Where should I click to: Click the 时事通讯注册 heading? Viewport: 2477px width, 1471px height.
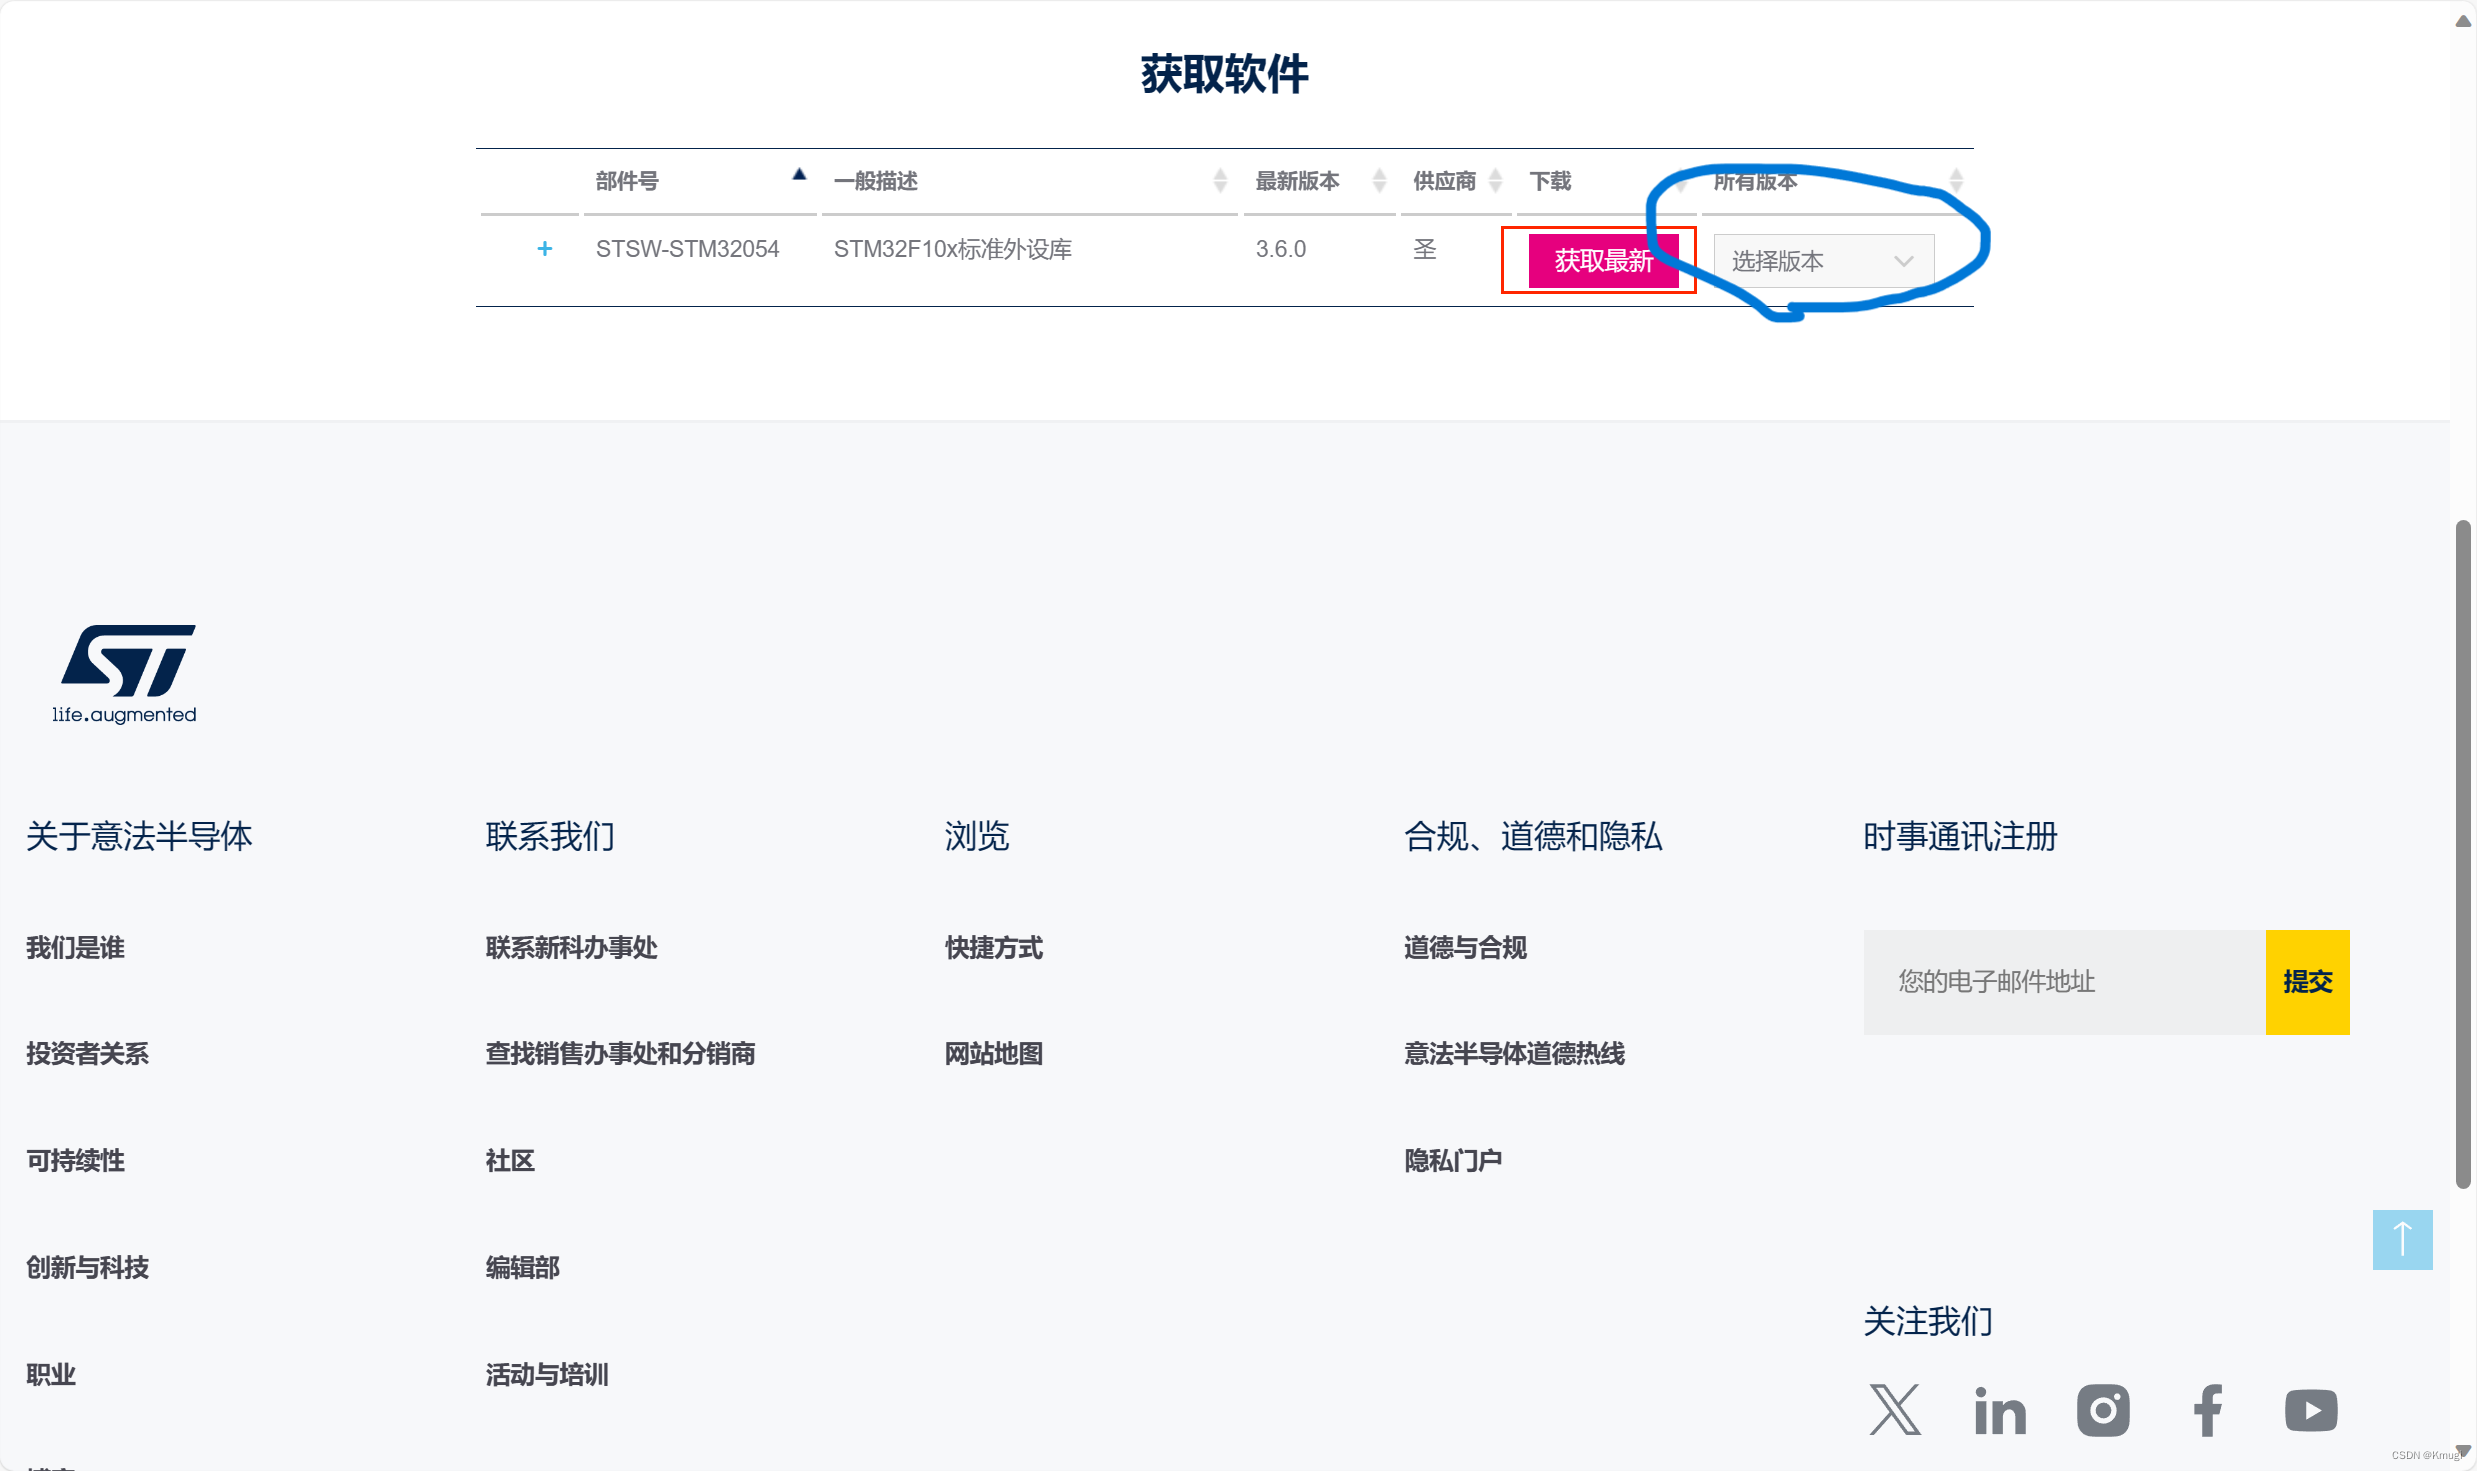pos(1960,836)
